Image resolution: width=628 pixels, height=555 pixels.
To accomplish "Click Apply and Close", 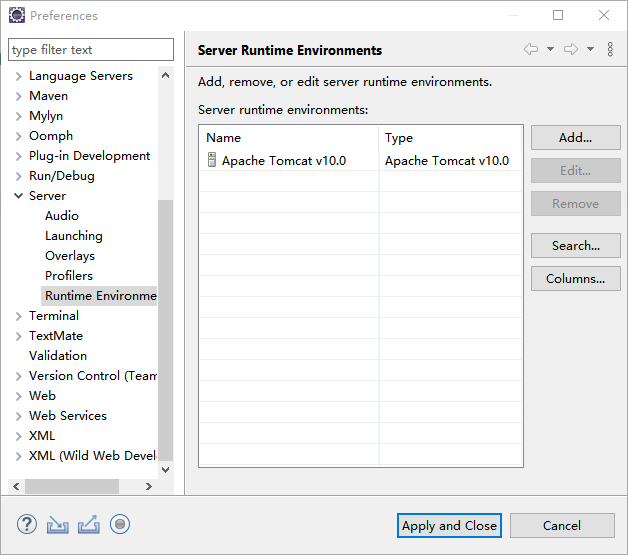I will pos(449,525).
